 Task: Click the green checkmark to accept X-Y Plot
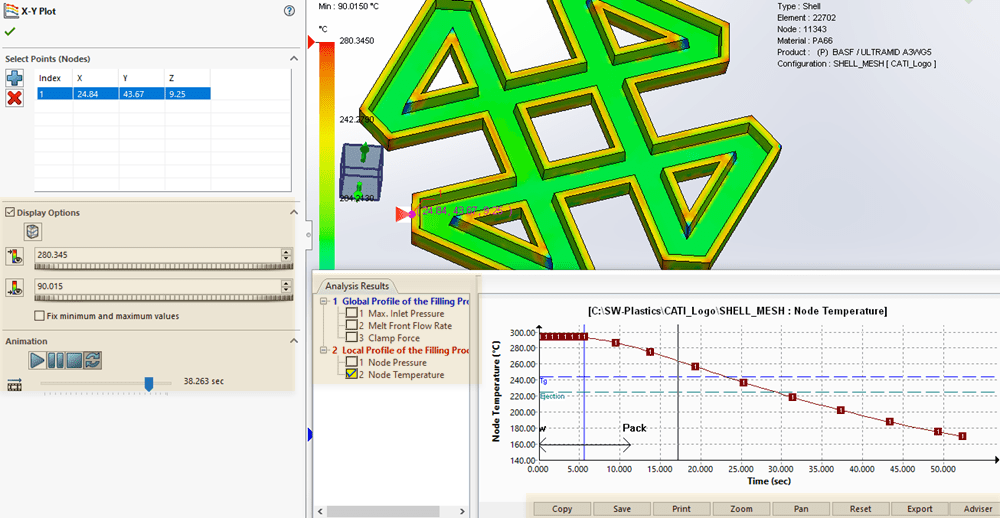click(x=10, y=32)
